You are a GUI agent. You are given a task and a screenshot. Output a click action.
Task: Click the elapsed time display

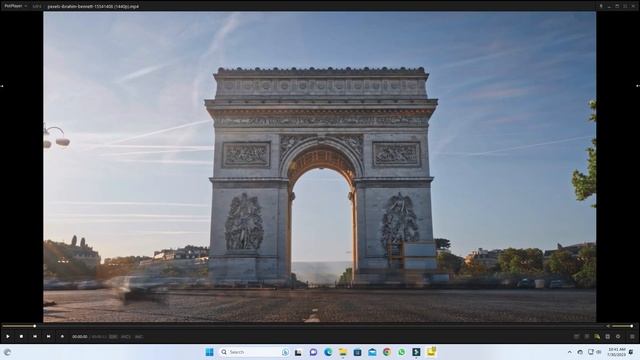point(80,337)
